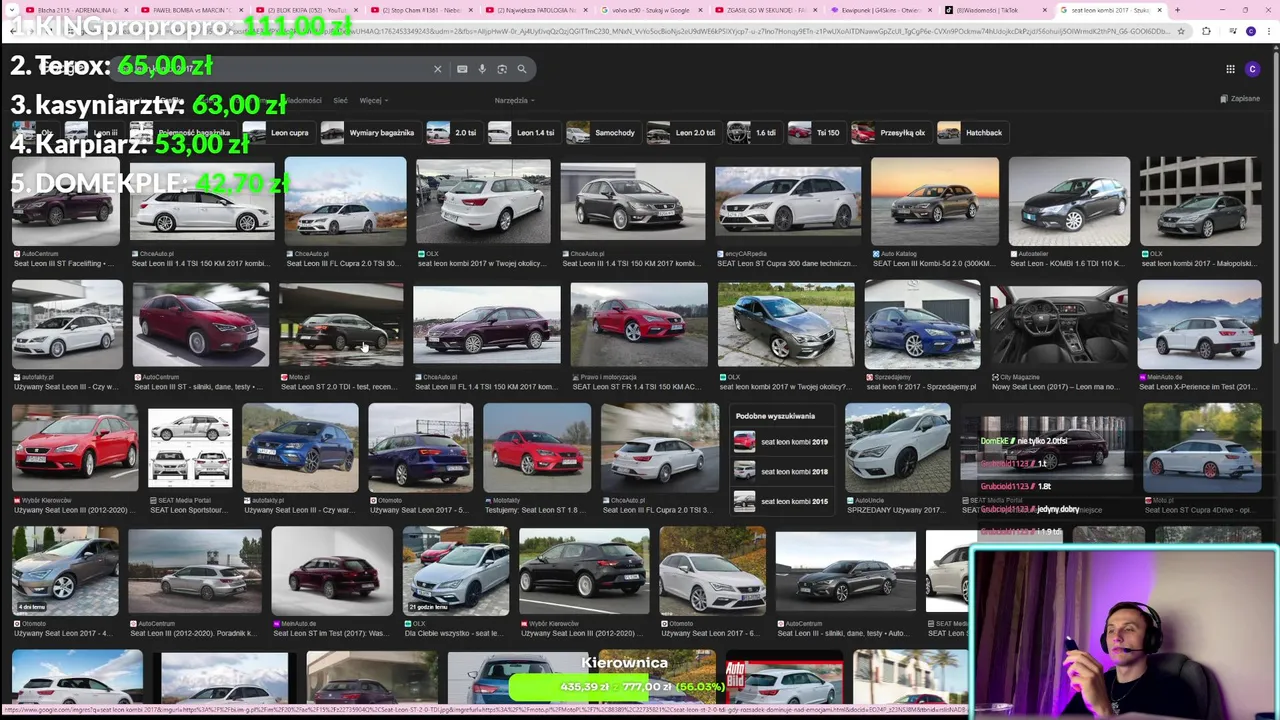This screenshot has width=1280, height=720.
Task: Open the Narzędzia tools dropdown
Action: coord(514,100)
